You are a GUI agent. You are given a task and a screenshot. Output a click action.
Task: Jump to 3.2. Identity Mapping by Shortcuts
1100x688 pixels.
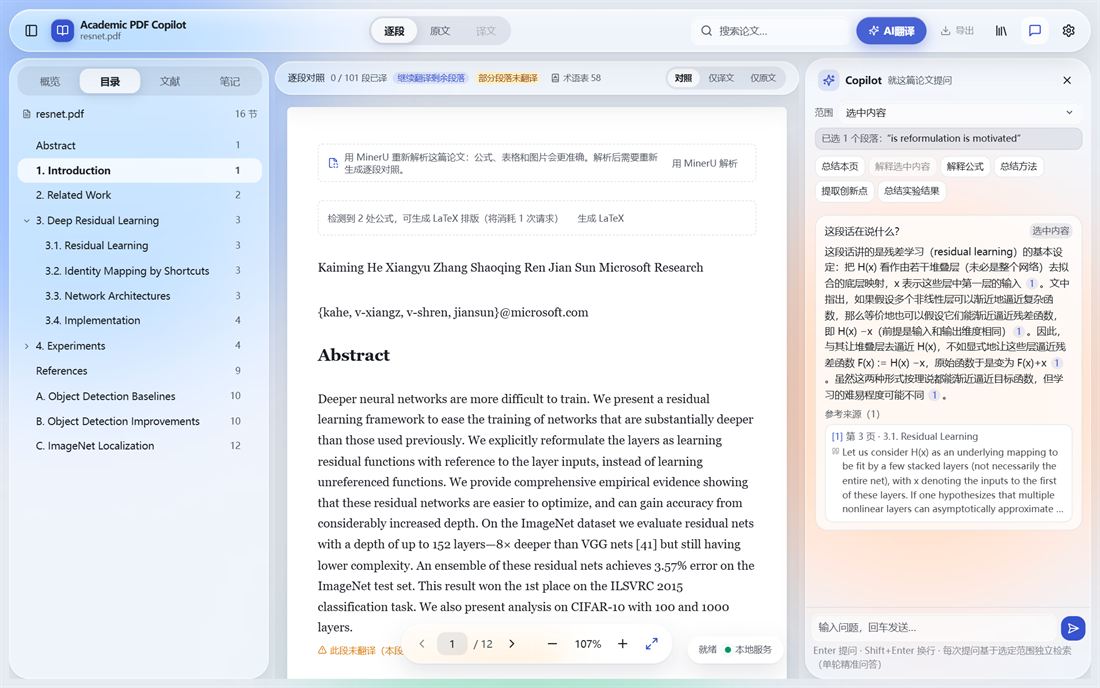(x=140, y=271)
